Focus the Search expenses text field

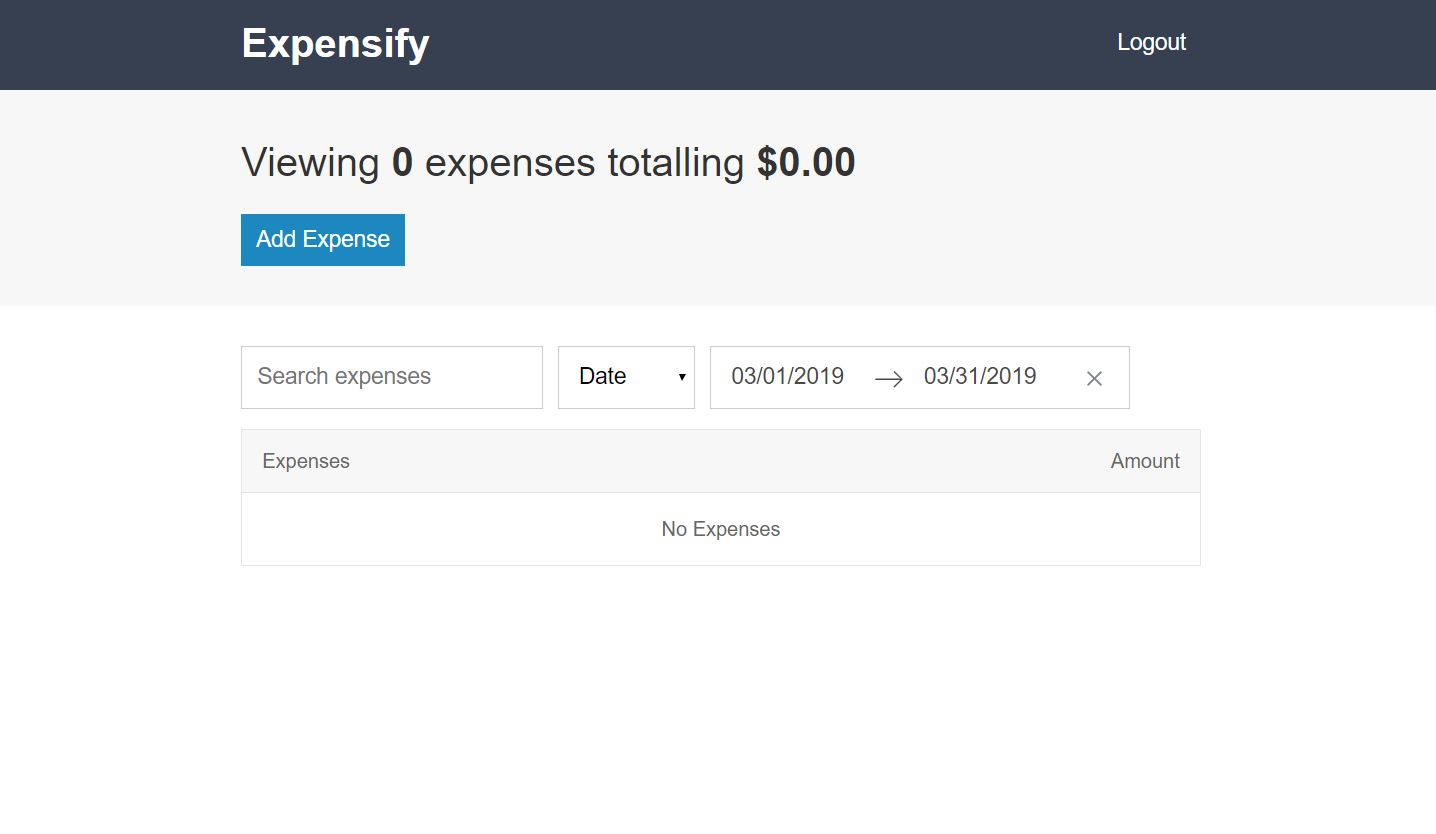point(391,377)
